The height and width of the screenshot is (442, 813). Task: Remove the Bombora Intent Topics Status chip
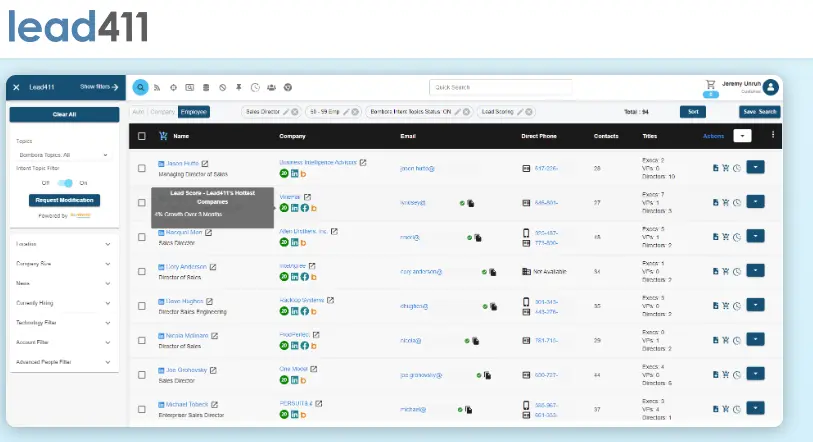pyautogui.click(x=466, y=112)
